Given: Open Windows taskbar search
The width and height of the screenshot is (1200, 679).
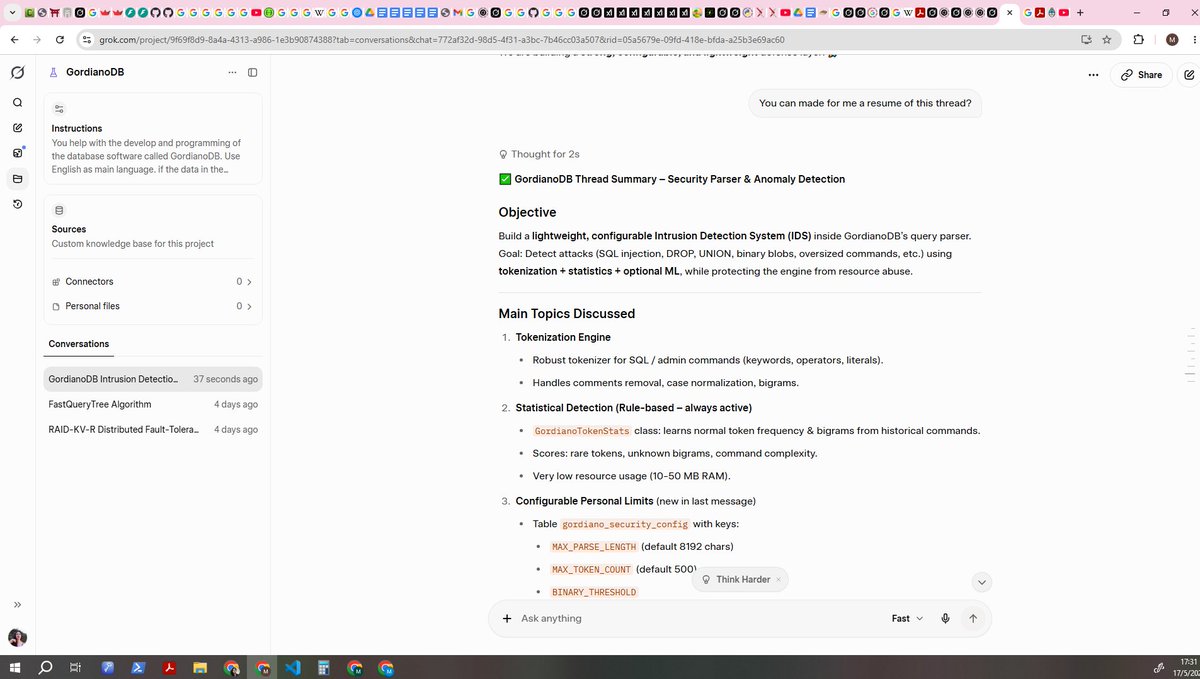Looking at the screenshot, I should [45, 667].
